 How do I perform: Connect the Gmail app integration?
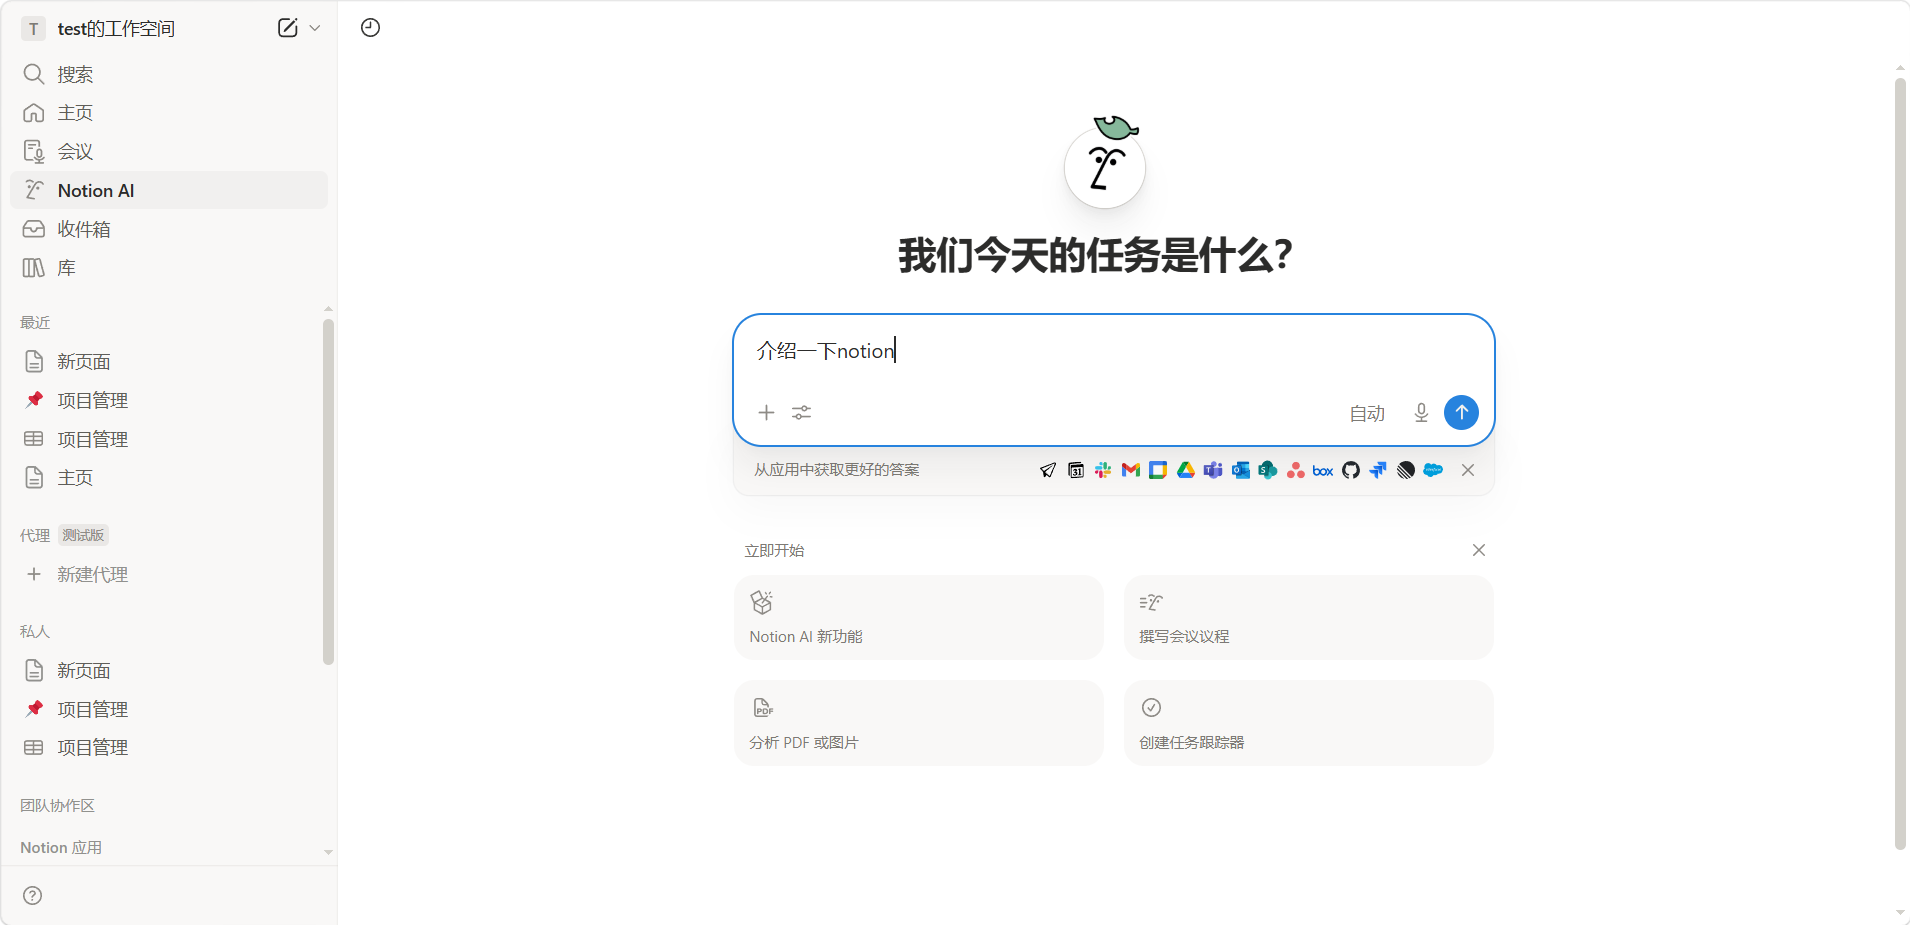(x=1130, y=470)
